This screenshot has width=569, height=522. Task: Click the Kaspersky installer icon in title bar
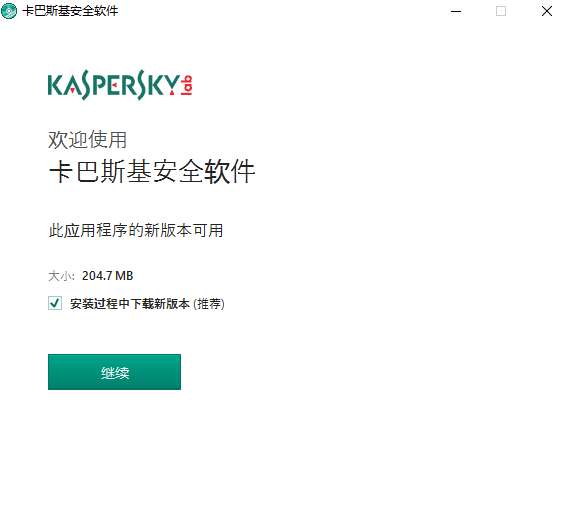point(9,11)
